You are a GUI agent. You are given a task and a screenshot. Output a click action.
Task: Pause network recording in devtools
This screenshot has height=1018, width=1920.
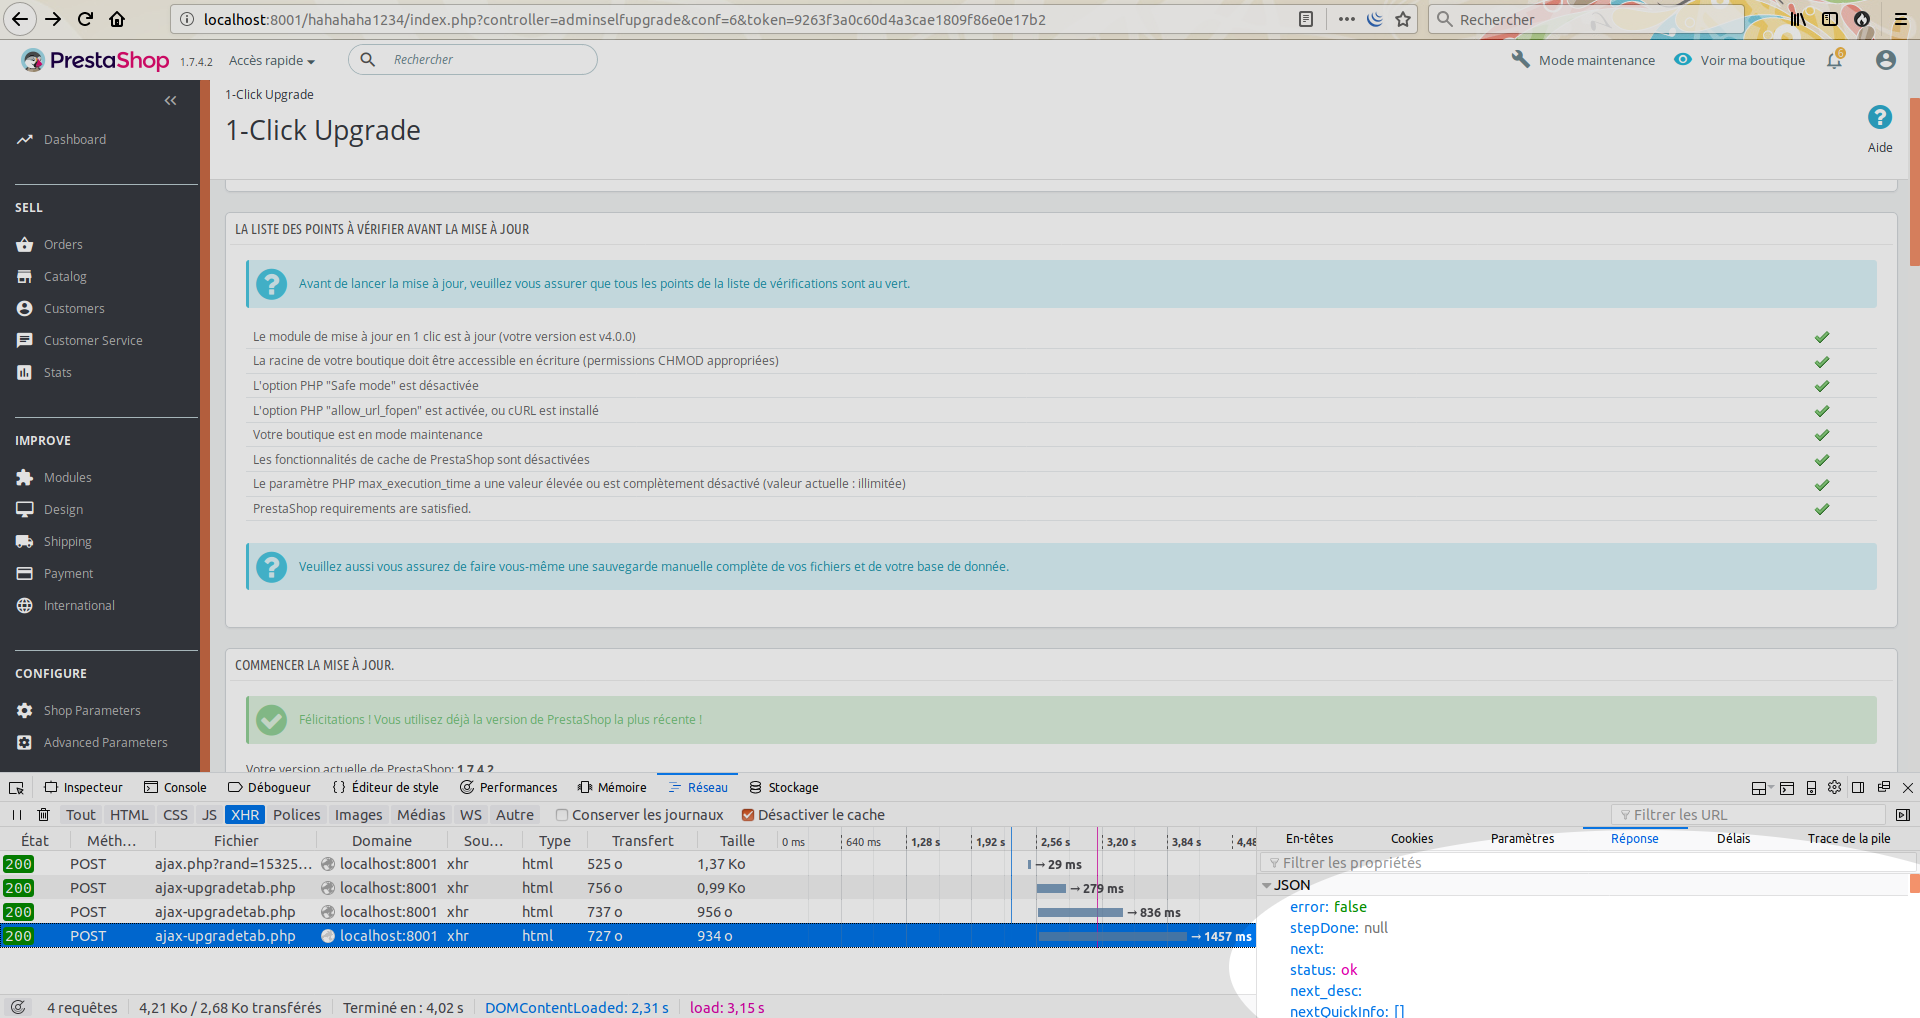(x=17, y=815)
